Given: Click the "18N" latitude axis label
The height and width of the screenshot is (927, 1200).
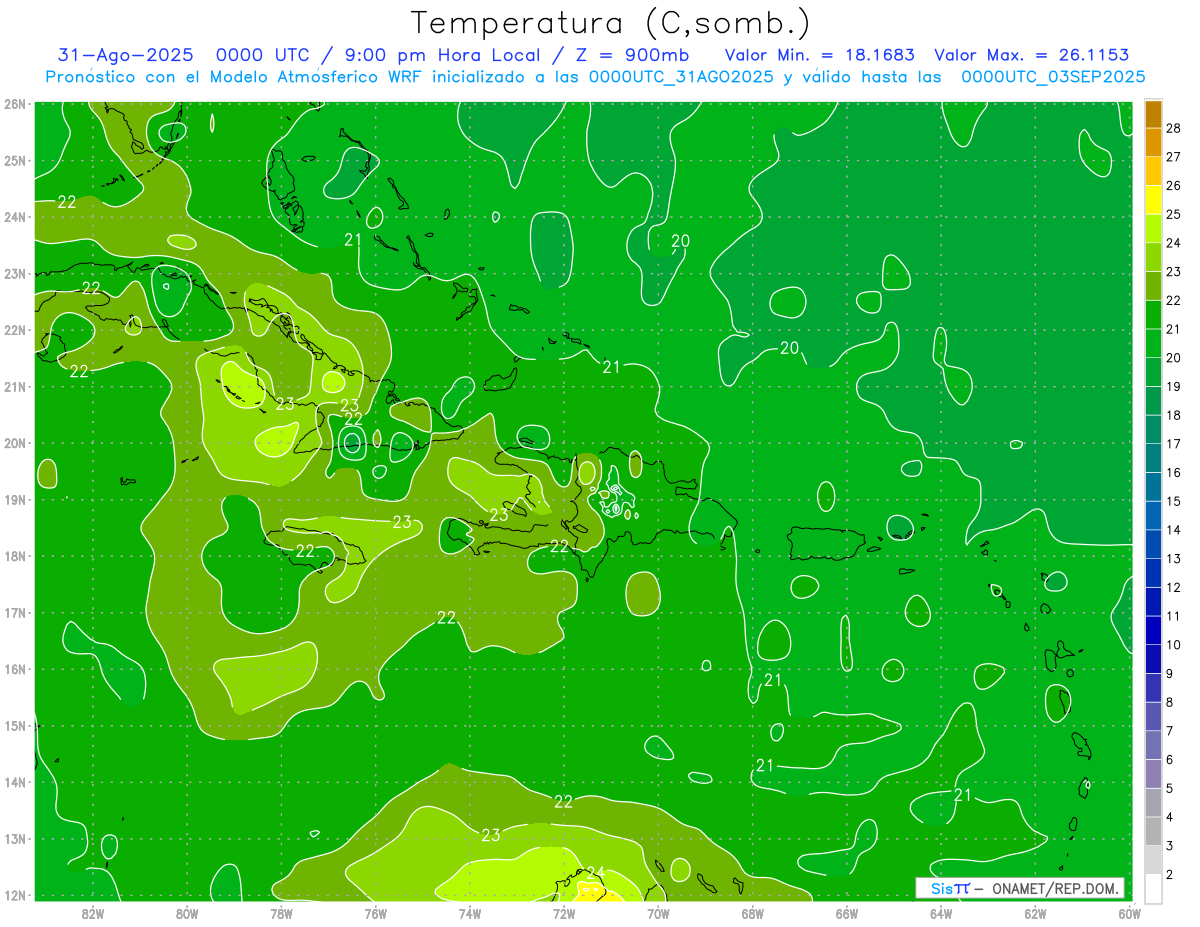Looking at the screenshot, I should coord(15,556).
